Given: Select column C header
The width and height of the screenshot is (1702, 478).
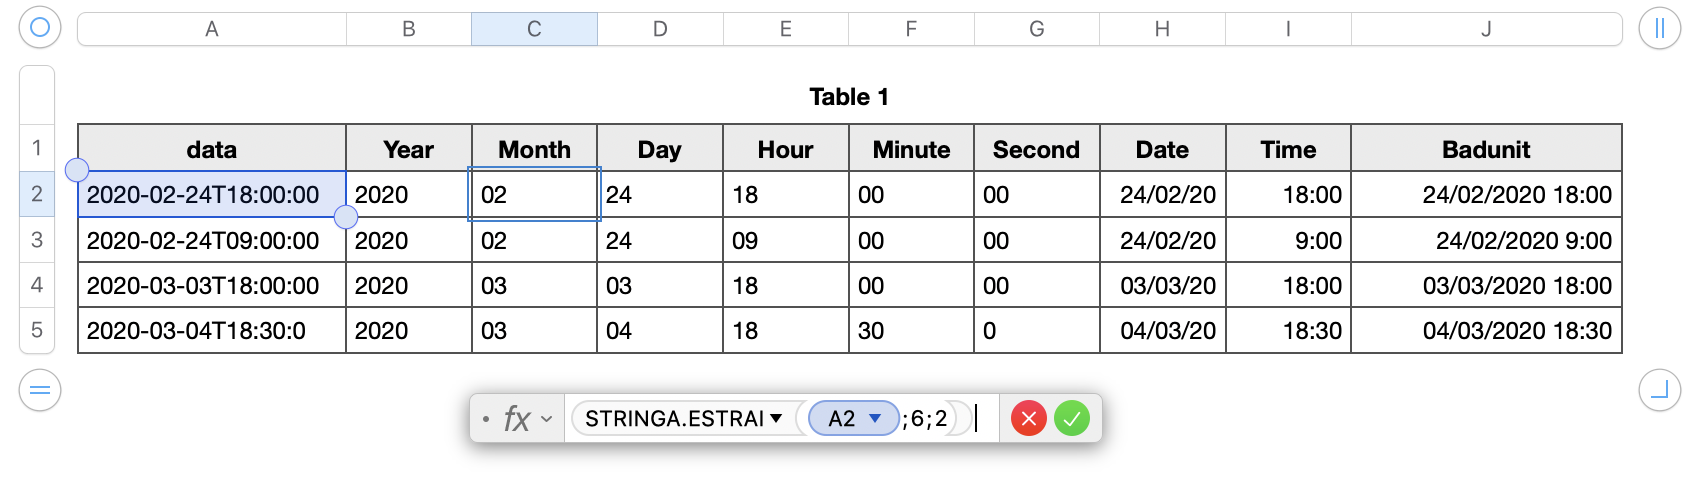Looking at the screenshot, I should (x=534, y=29).
